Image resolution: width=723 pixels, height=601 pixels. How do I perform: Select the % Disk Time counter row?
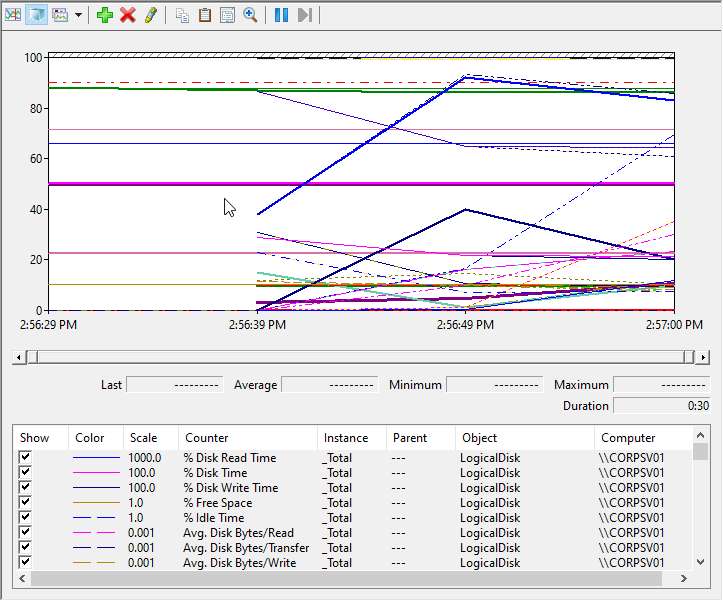pos(215,473)
